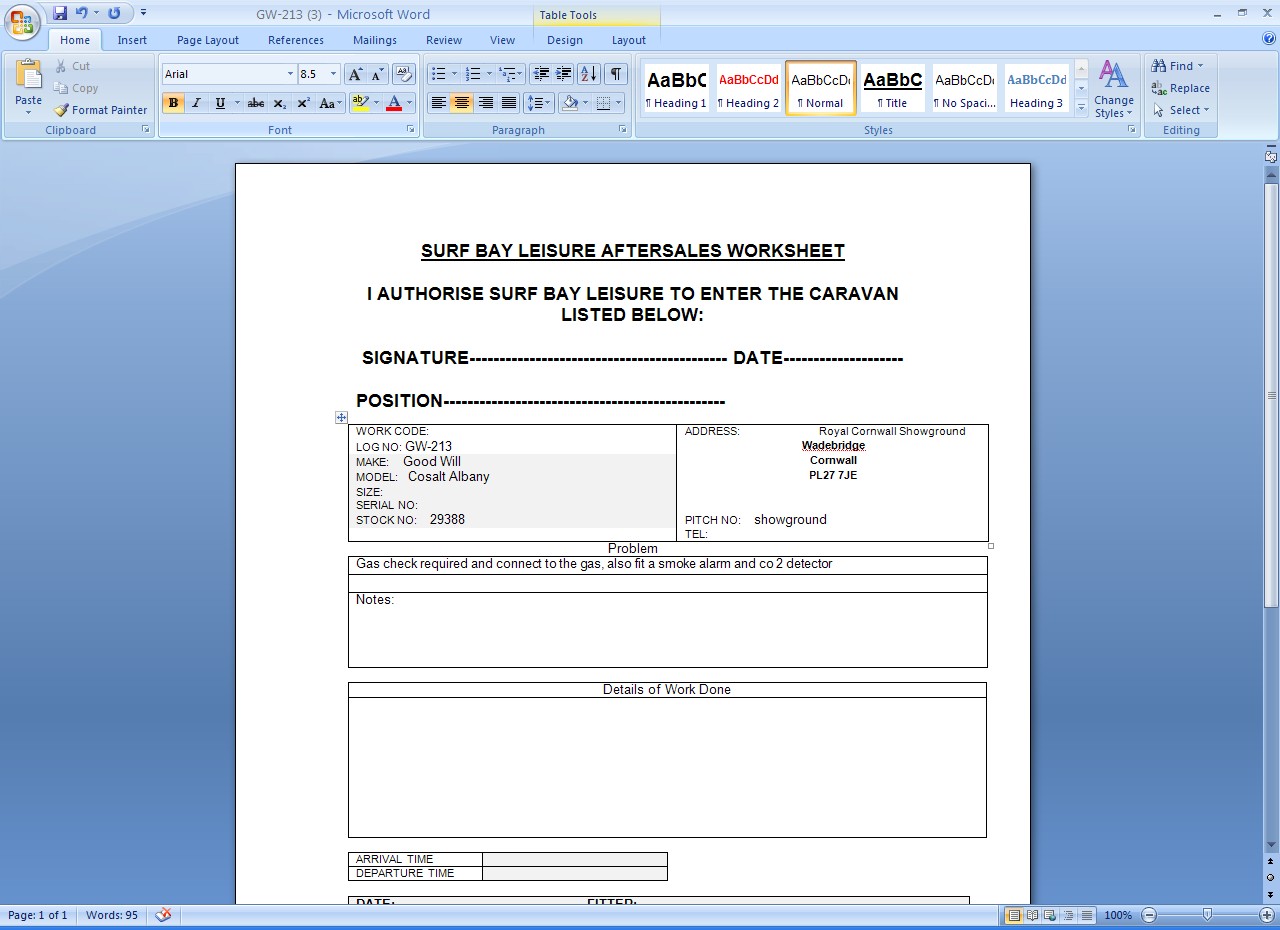Open the Replace dialog
The height and width of the screenshot is (930, 1280).
click(1180, 88)
